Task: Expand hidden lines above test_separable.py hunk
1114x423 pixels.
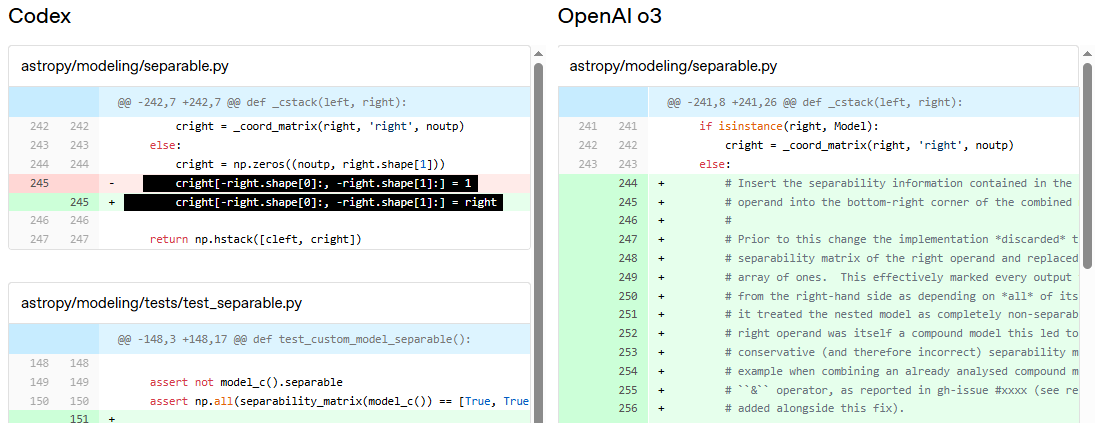Action: 54,339
